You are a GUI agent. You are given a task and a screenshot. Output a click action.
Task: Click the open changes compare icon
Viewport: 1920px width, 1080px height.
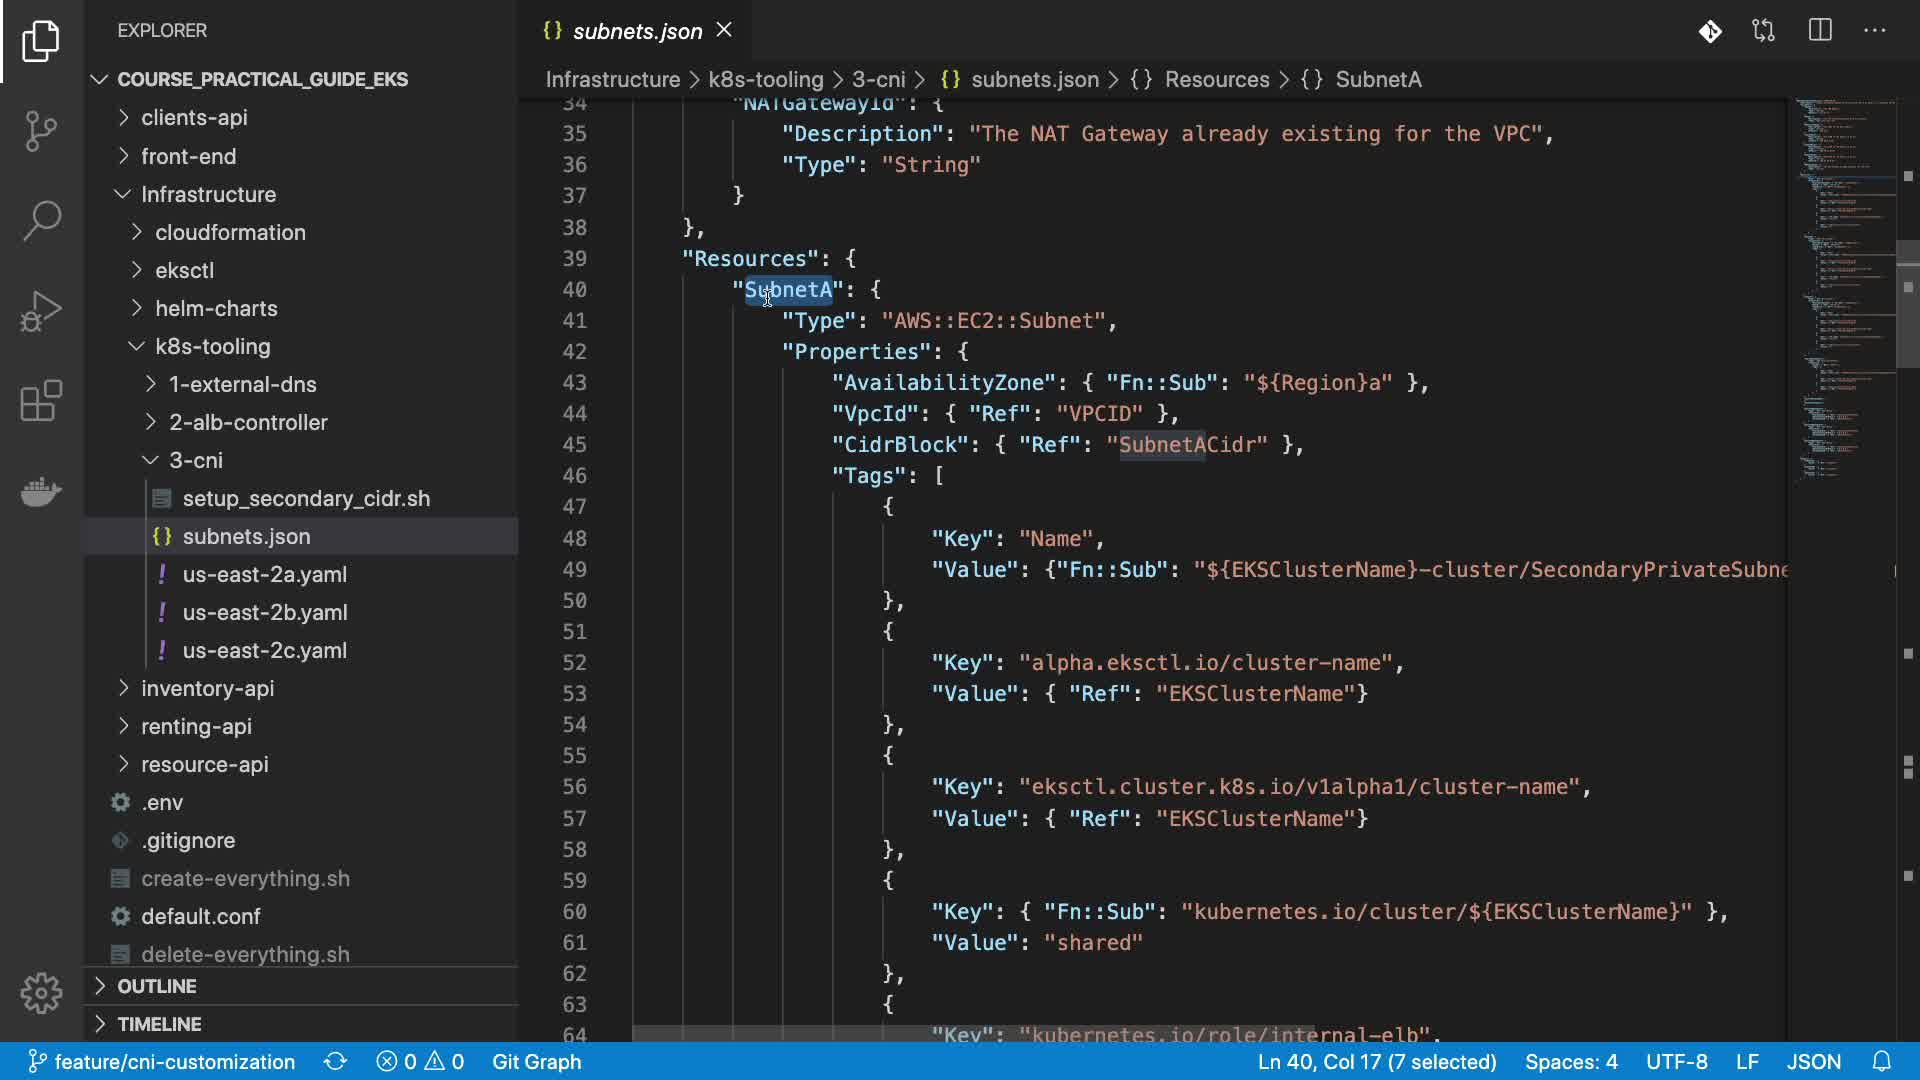click(x=1764, y=31)
